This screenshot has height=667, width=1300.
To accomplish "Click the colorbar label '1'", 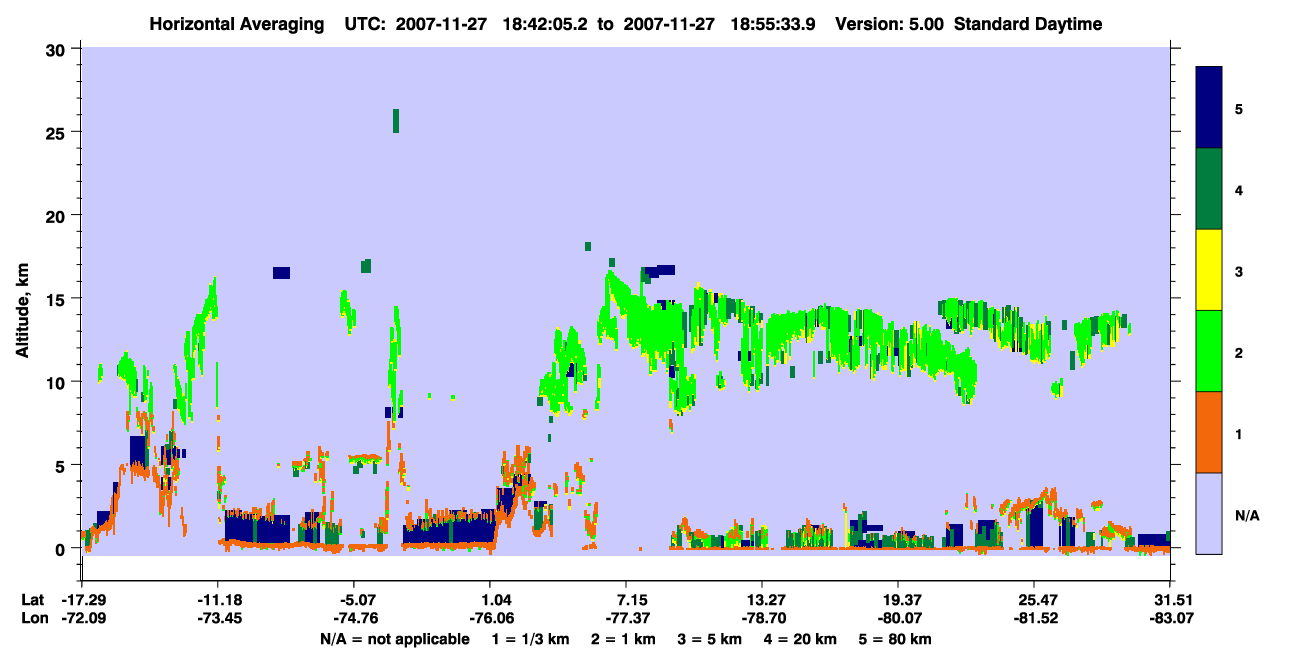I will [1239, 433].
